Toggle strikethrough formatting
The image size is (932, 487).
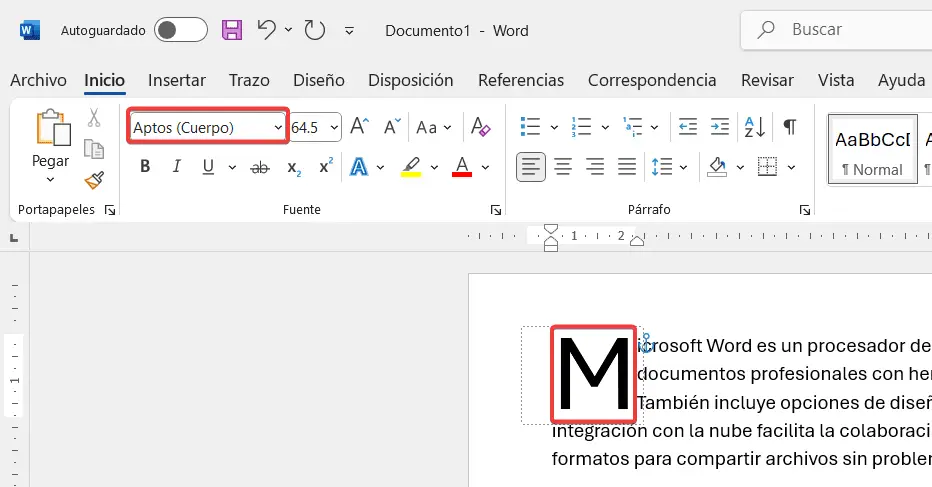coord(260,168)
